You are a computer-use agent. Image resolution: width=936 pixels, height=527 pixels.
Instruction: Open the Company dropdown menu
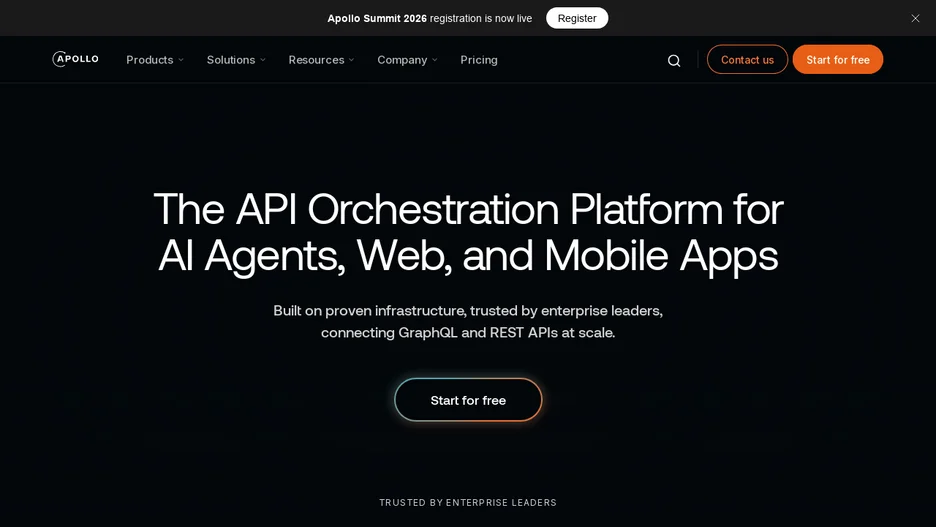pos(407,60)
